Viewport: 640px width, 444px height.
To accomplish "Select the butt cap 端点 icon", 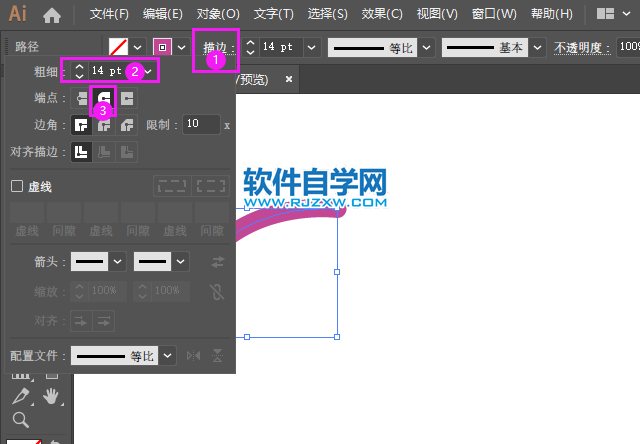I will pyautogui.click(x=82, y=98).
